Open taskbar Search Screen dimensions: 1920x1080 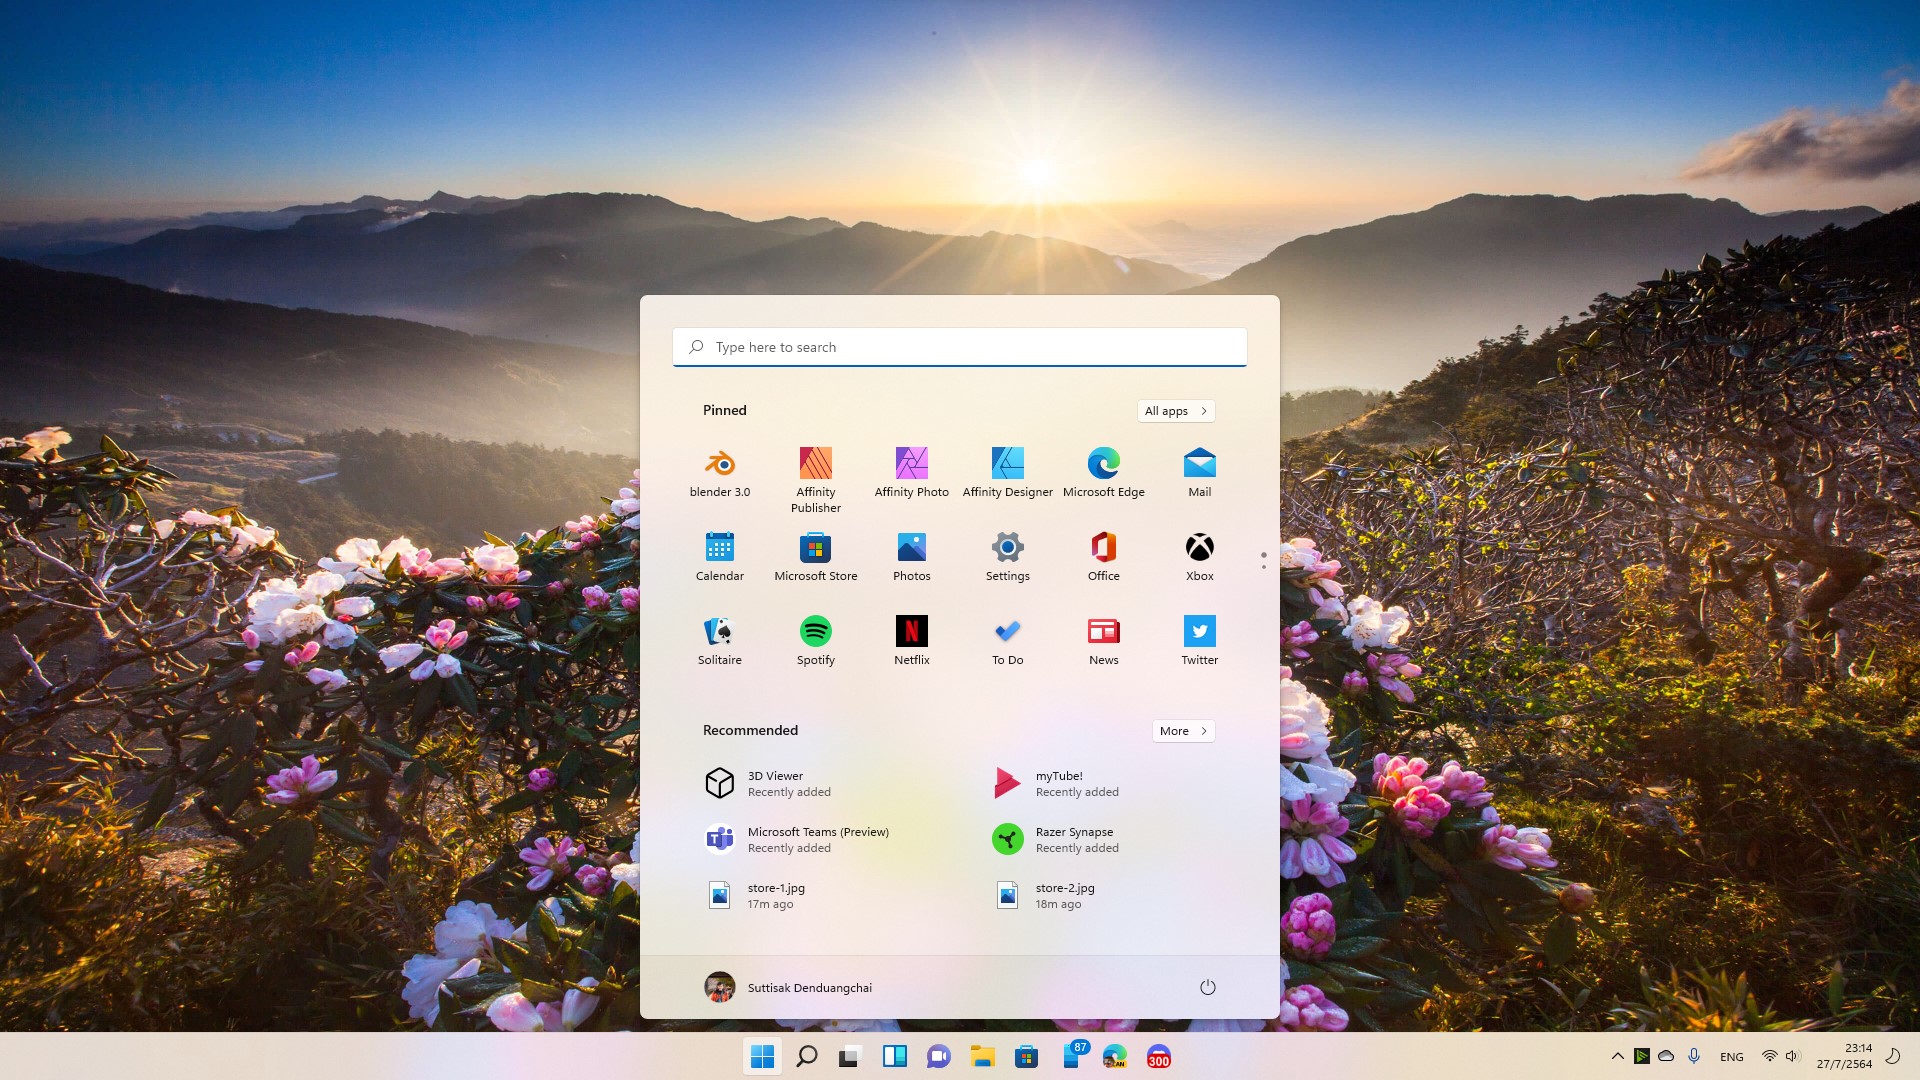pyautogui.click(x=807, y=1057)
